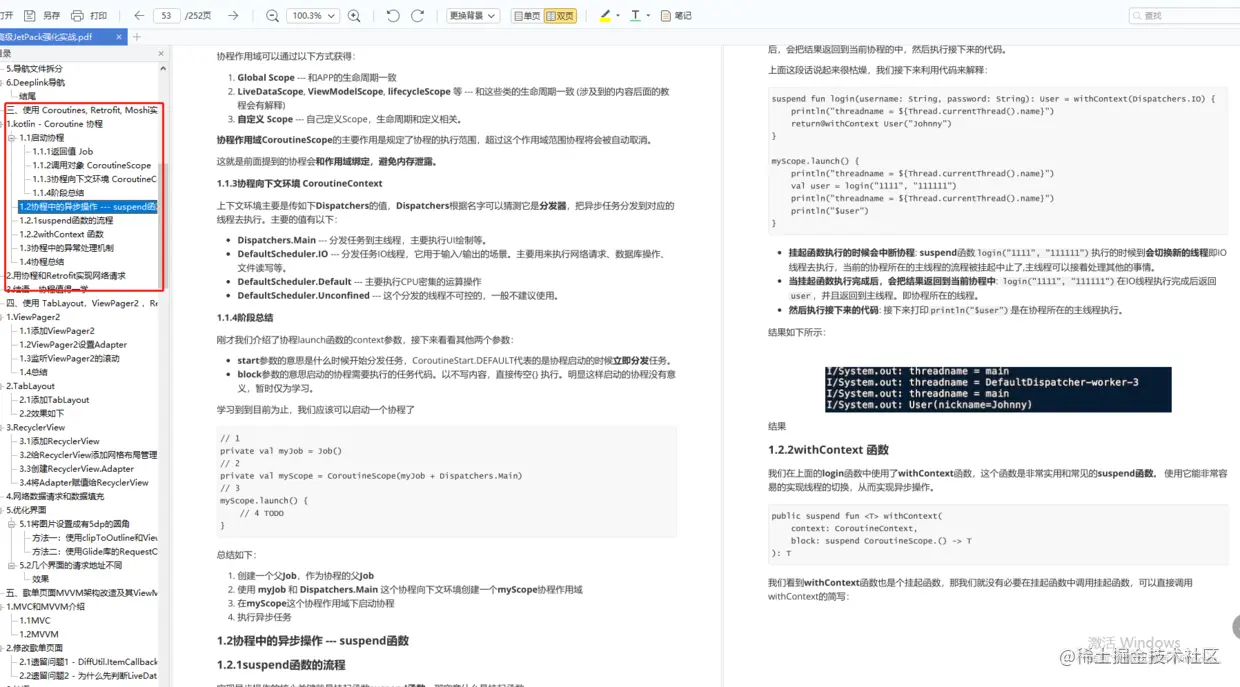
Task: Open the Notes (笔记) tool
Action: pos(676,16)
